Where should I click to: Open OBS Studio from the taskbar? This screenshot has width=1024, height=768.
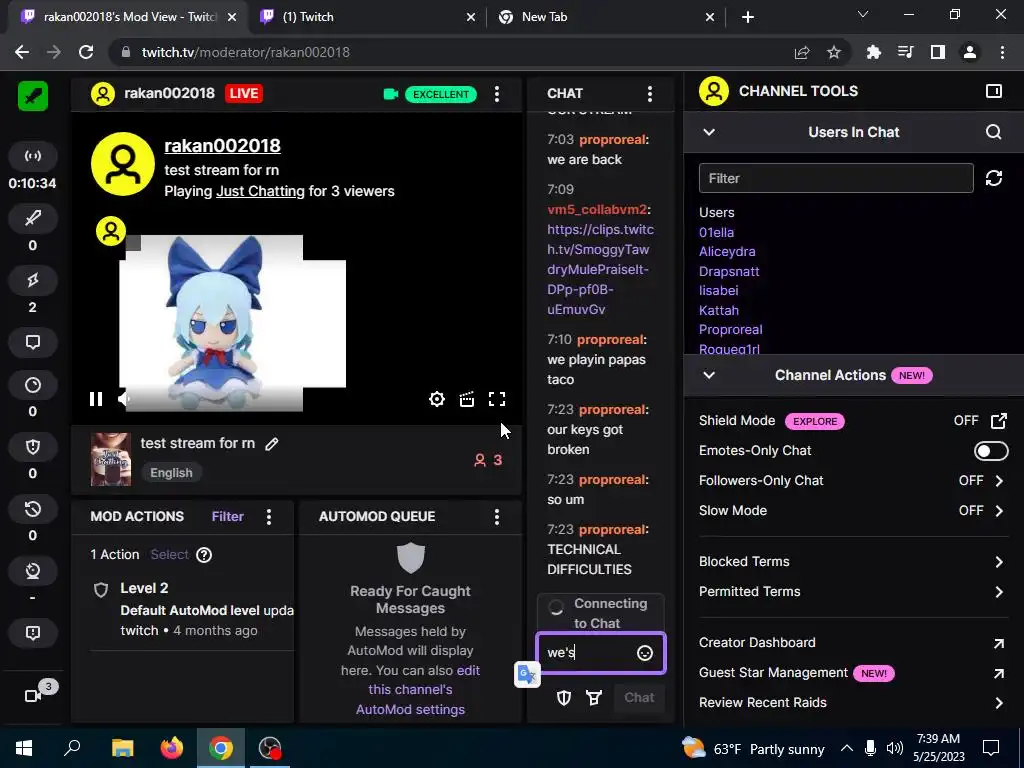tap(270, 748)
